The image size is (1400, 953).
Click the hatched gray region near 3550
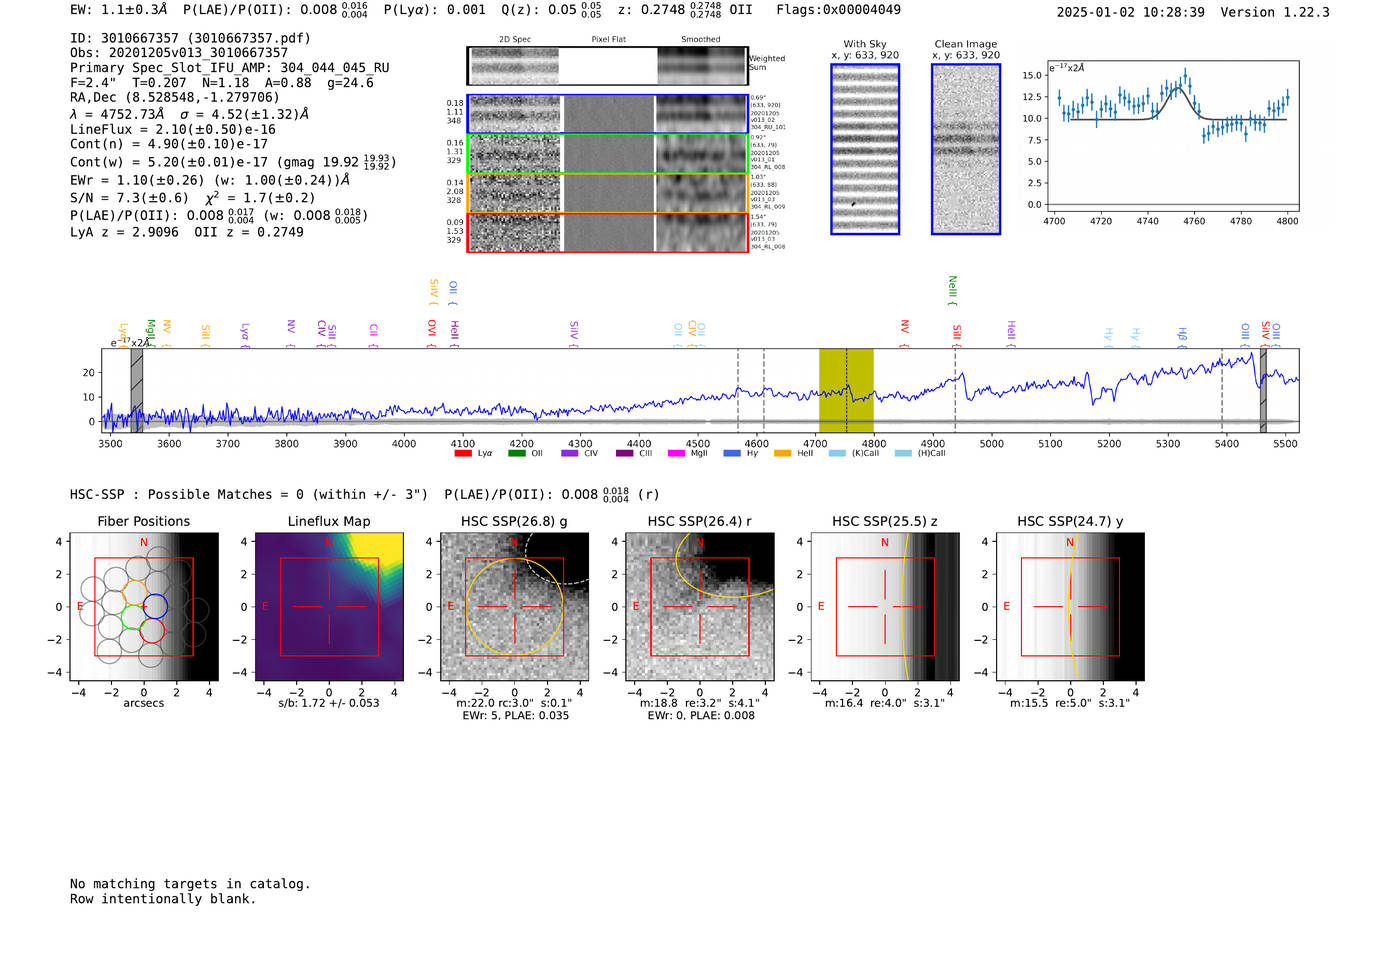(137, 390)
